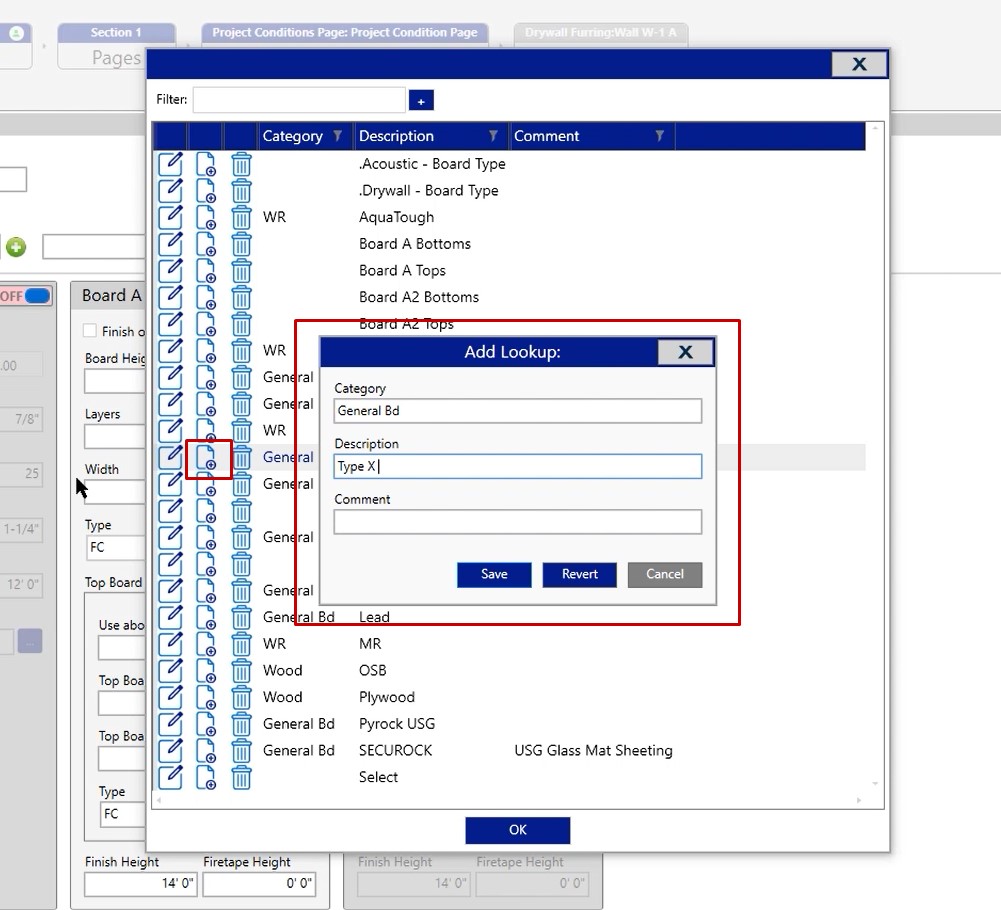Open the Section 1 Pages tab
This screenshot has height=910, width=1001.
pos(116,47)
